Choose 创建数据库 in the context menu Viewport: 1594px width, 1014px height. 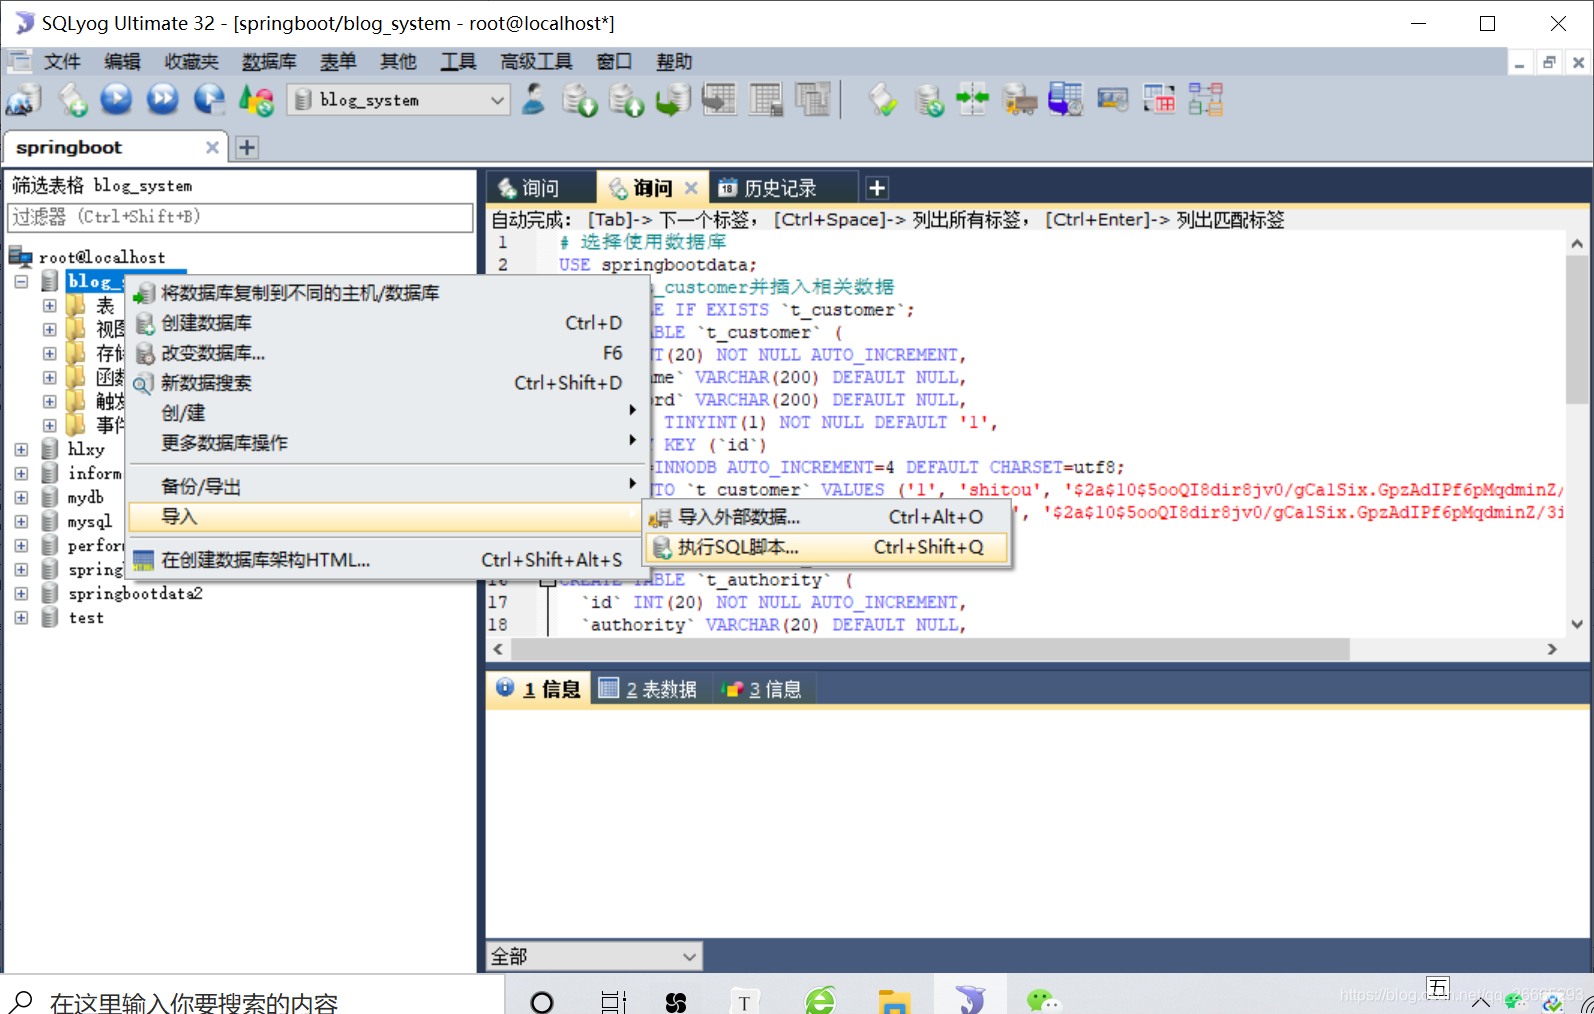(x=385, y=323)
